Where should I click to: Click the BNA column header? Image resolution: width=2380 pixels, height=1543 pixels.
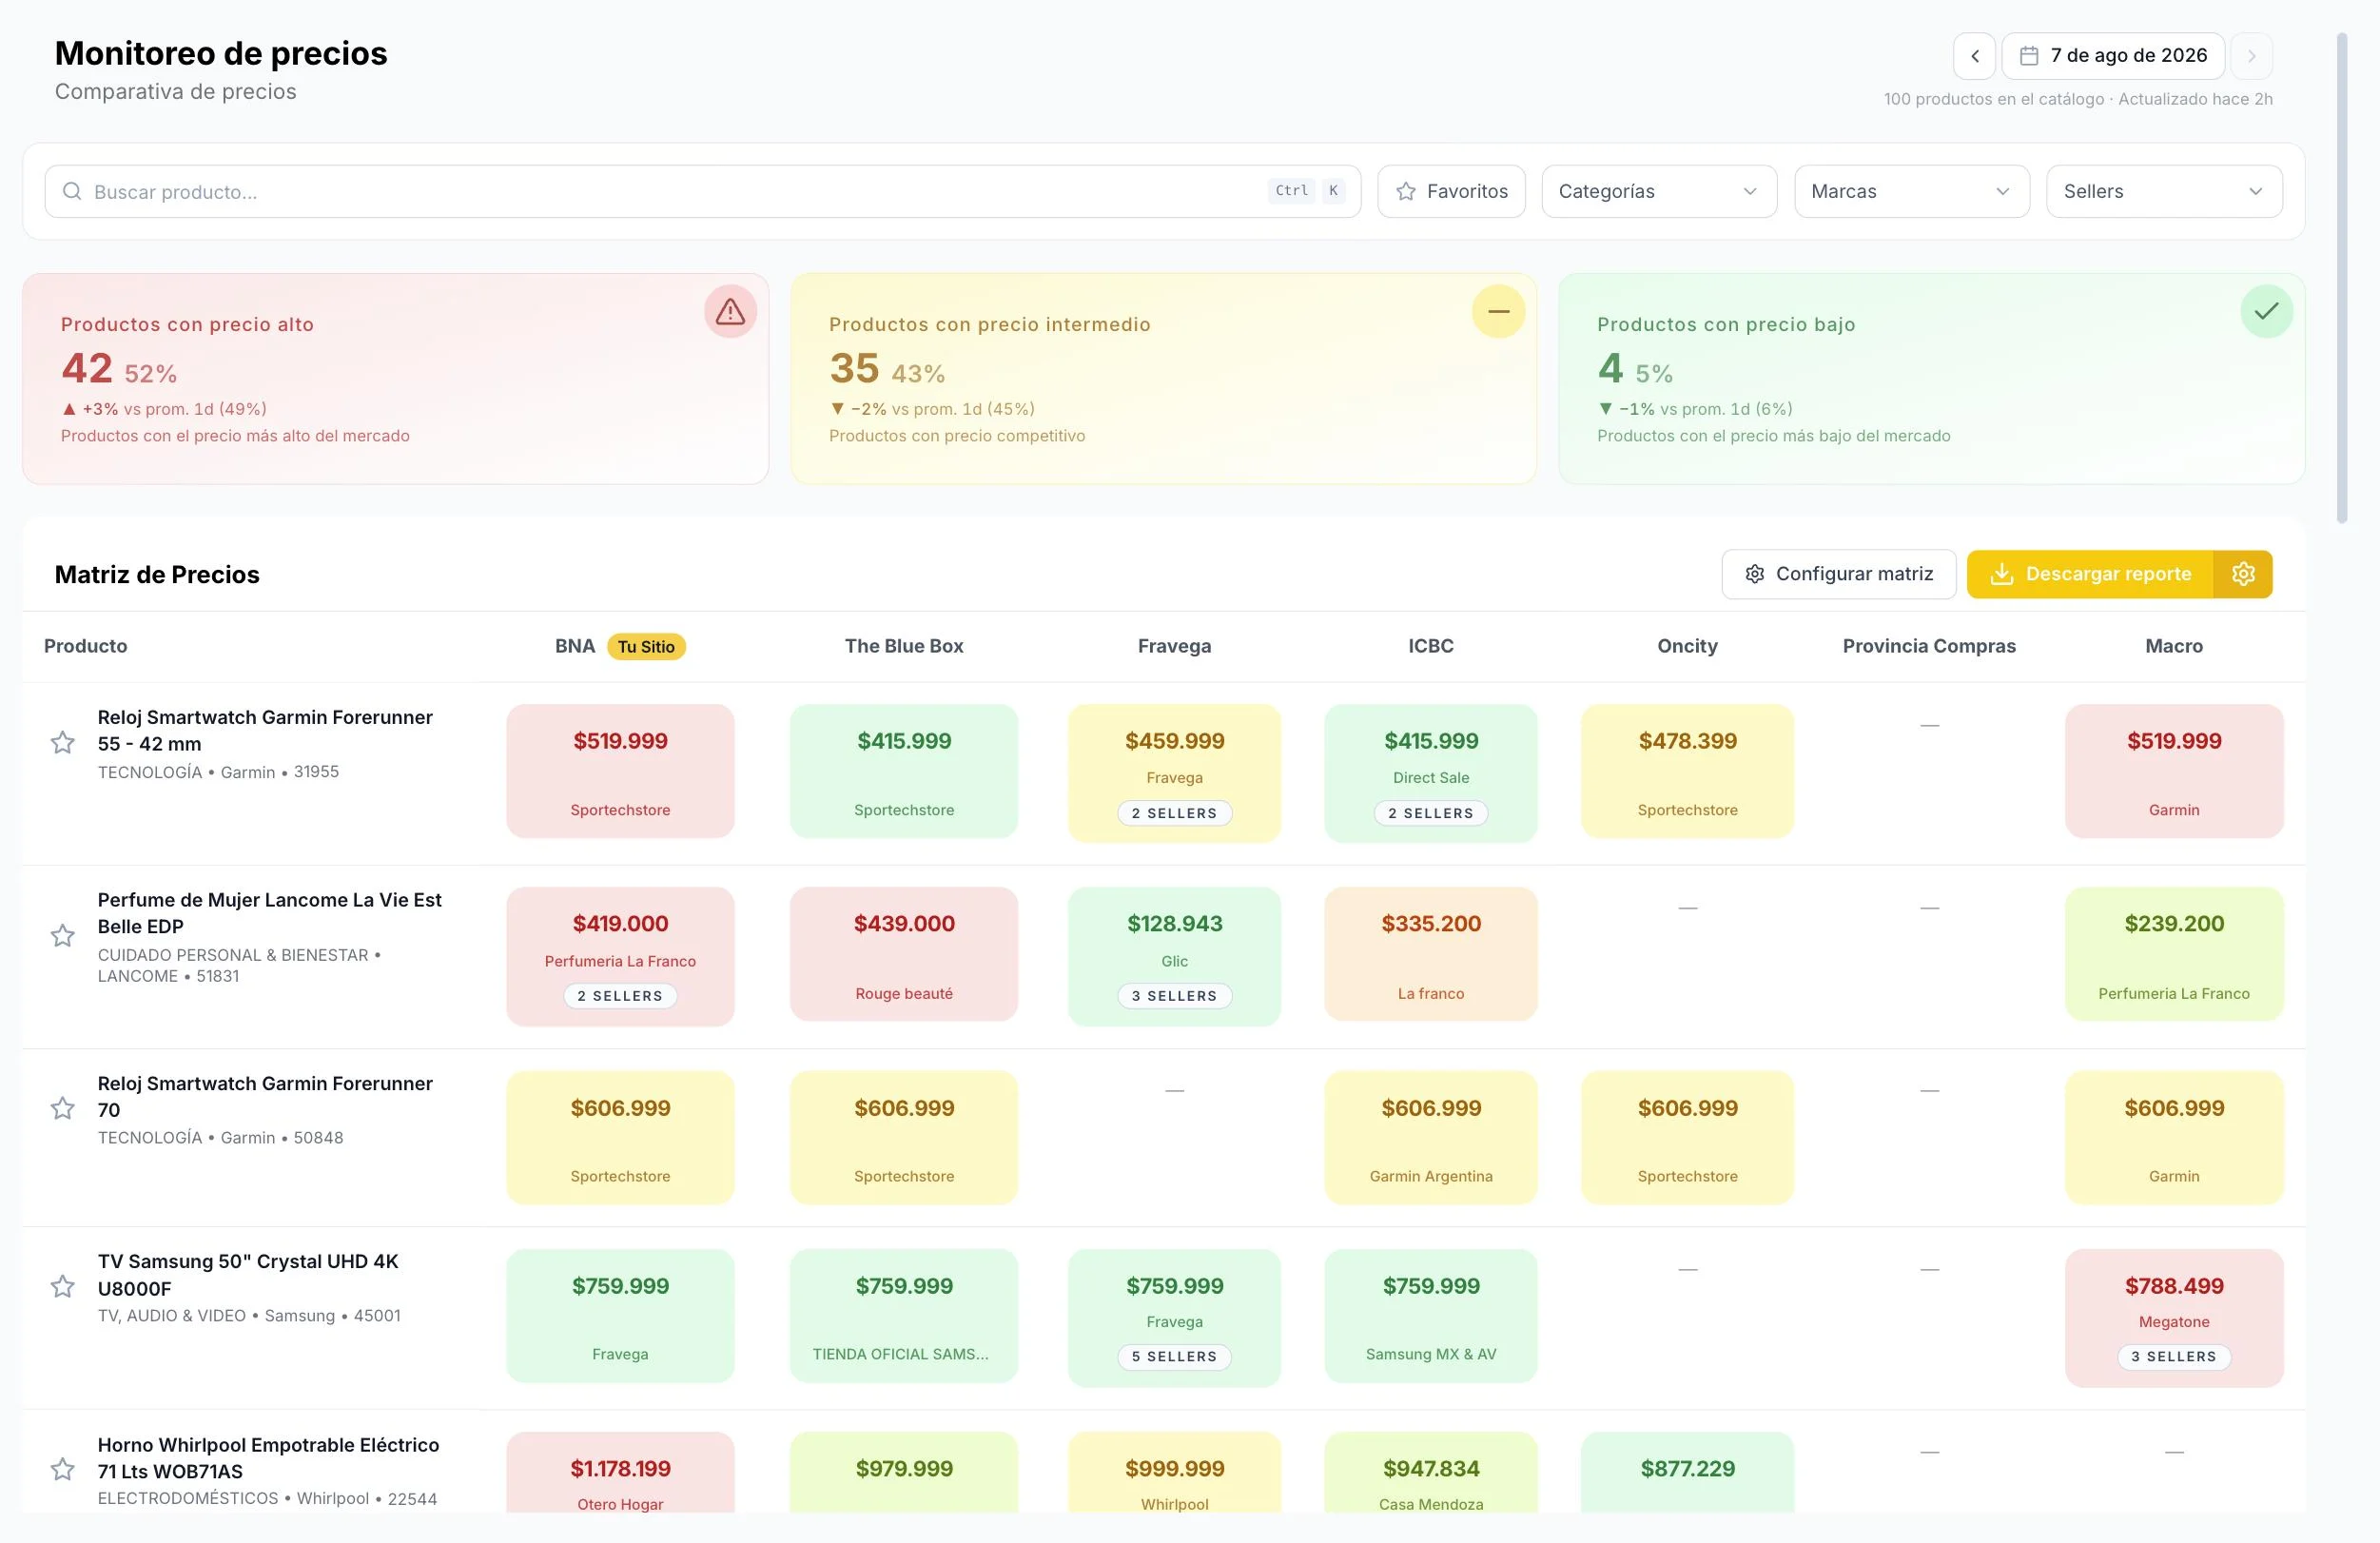click(575, 646)
